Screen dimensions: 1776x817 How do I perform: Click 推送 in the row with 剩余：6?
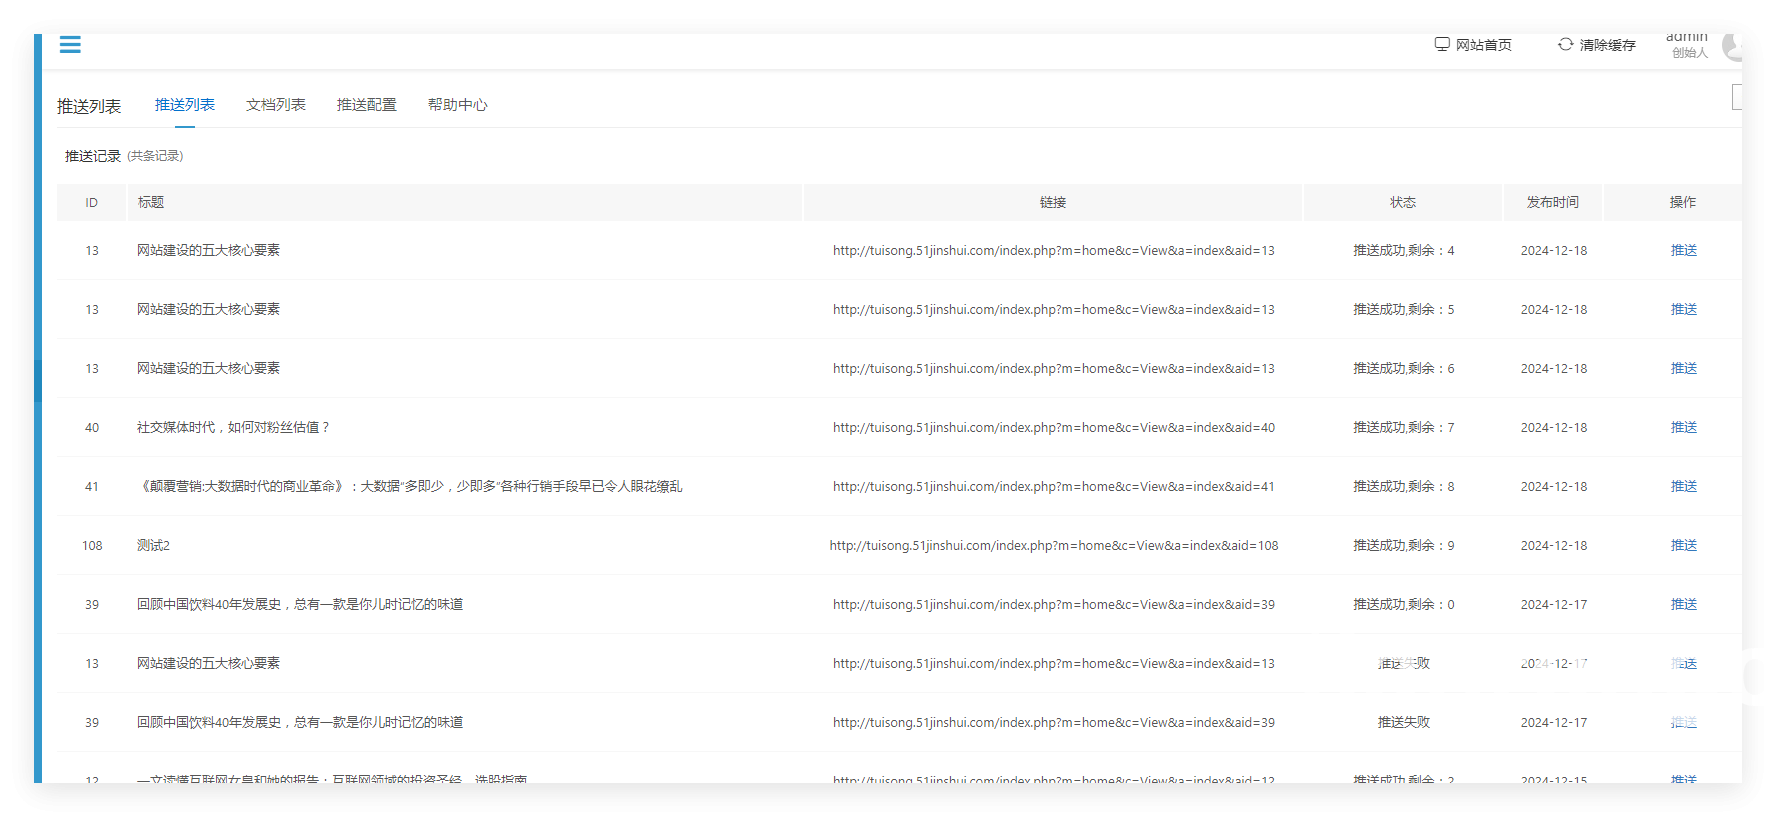[x=1684, y=368]
